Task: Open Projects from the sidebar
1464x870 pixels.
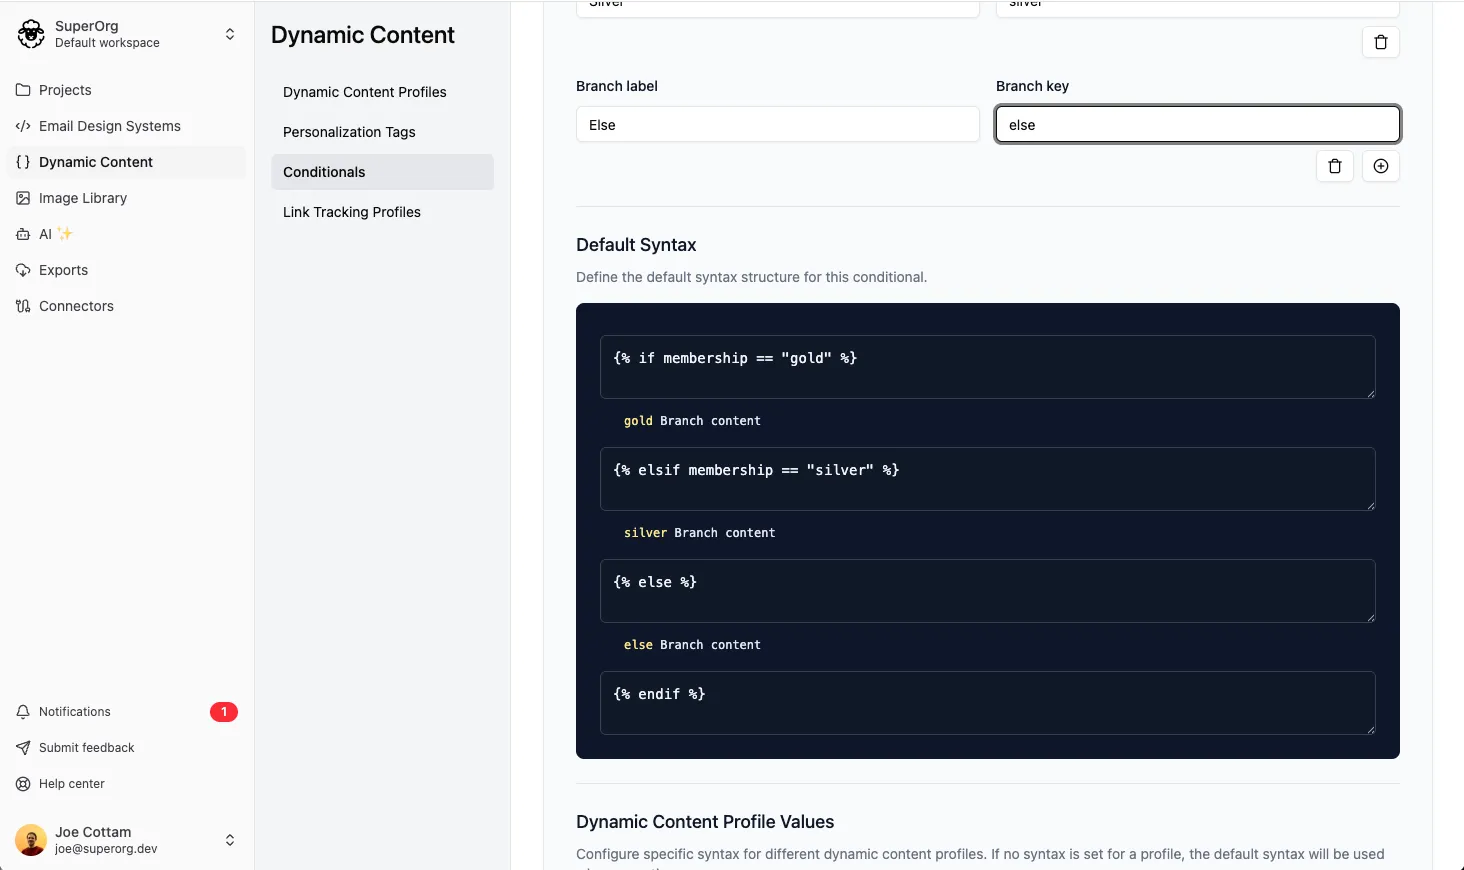Action: point(64,90)
